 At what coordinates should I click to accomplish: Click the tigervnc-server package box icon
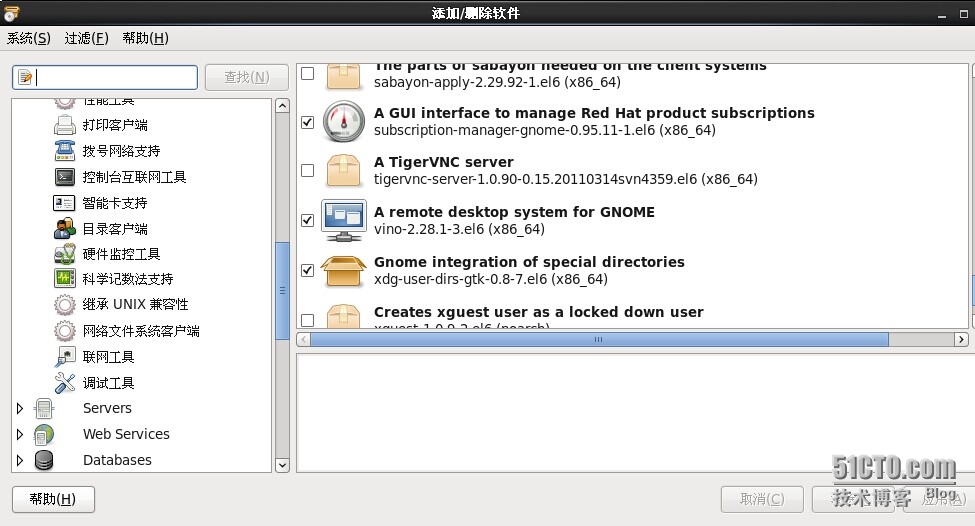pos(343,171)
